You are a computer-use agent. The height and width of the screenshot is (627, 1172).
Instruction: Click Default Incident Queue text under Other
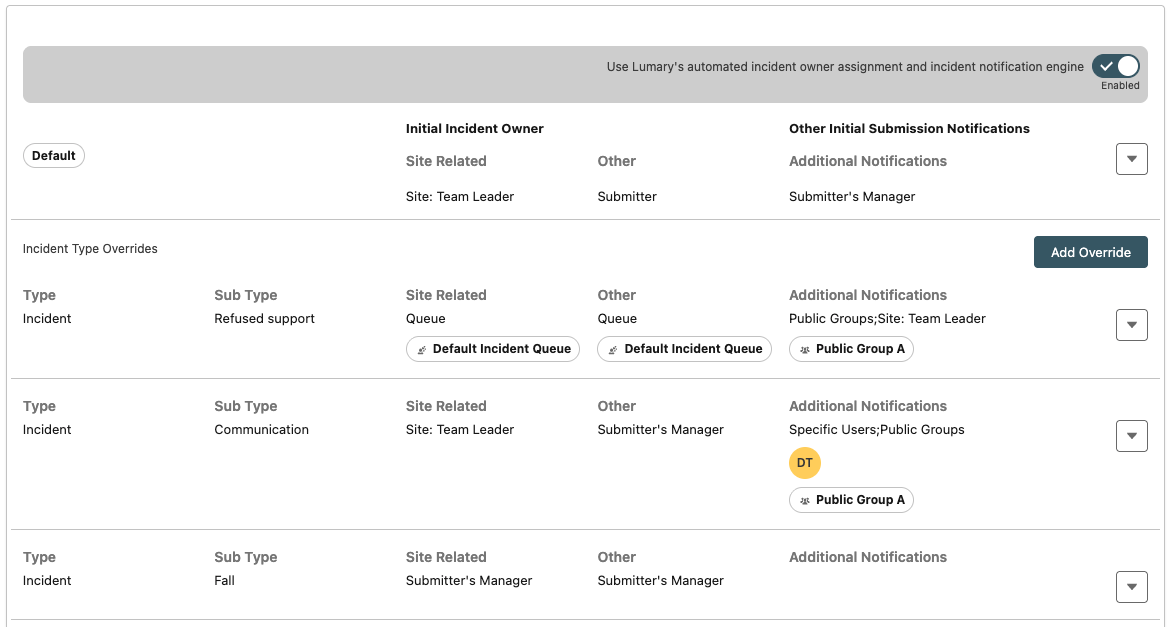pyautogui.click(x=693, y=349)
